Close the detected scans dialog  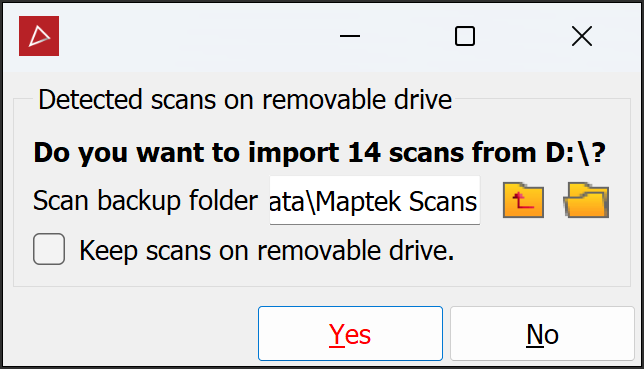(582, 36)
